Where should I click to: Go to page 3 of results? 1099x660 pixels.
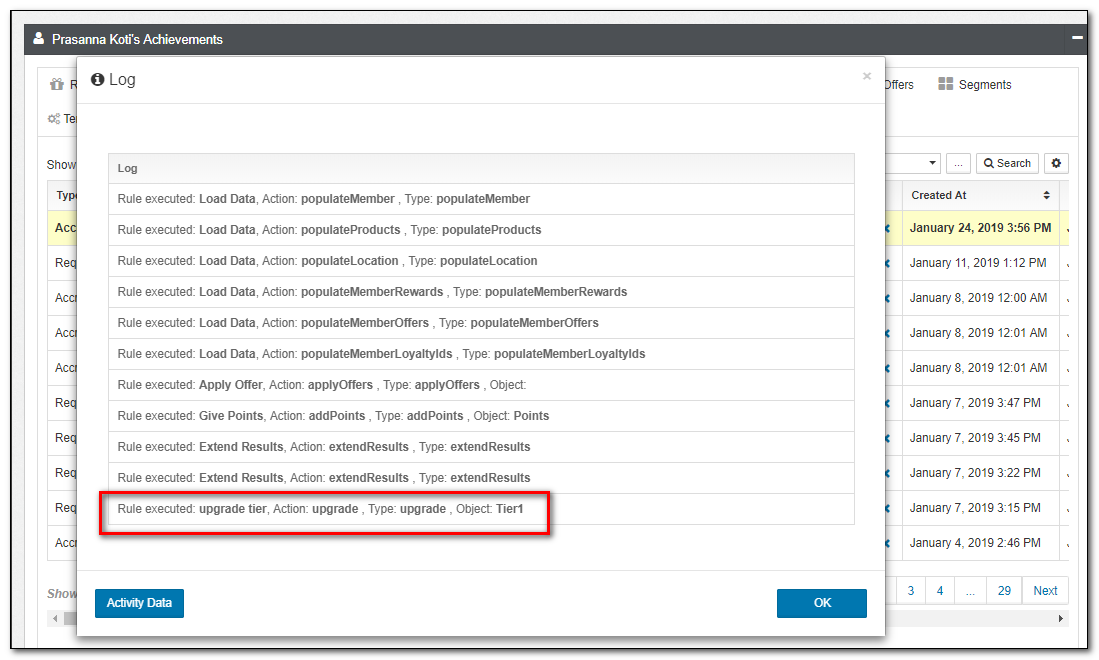click(x=910, y=591)
